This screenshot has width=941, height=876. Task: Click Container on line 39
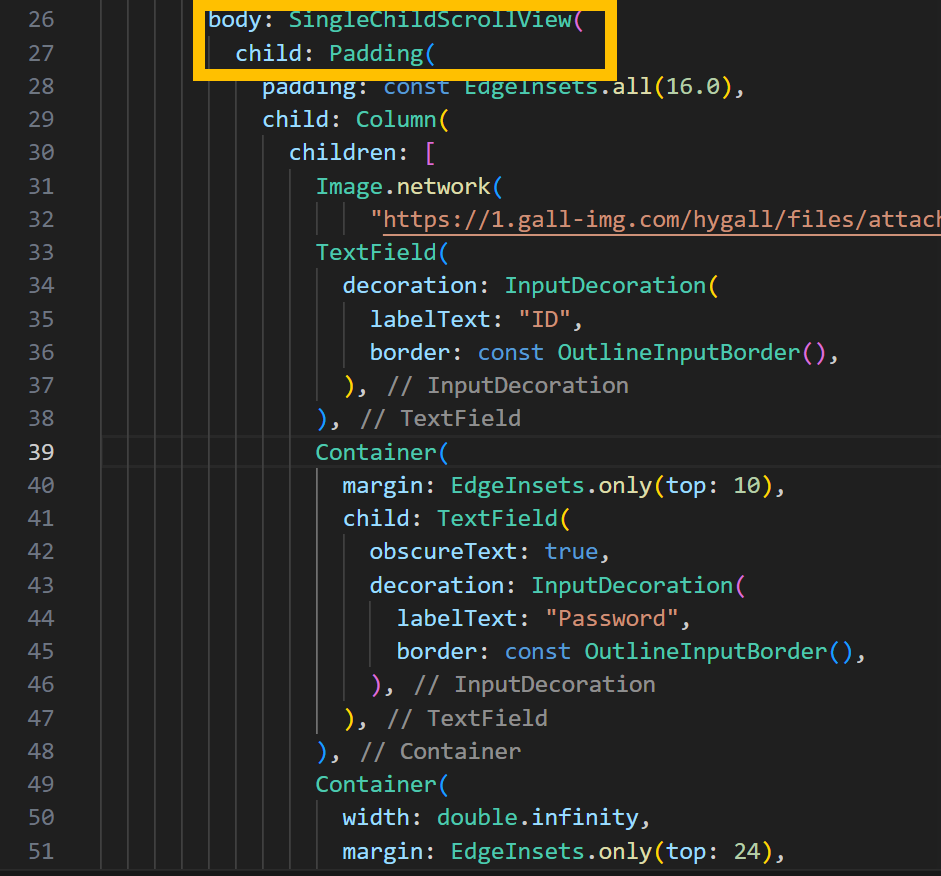coord(376,452)
